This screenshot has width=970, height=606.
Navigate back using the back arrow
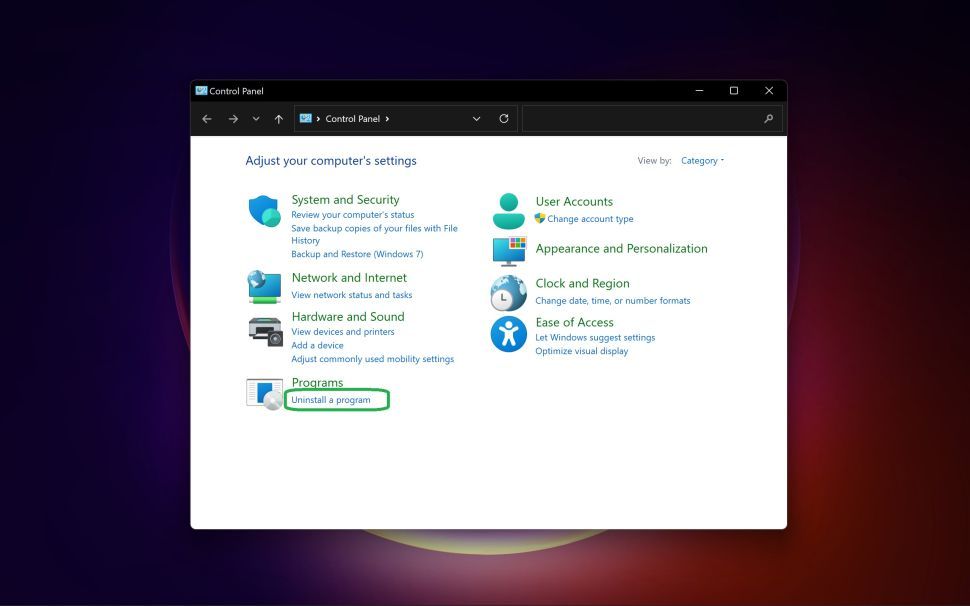206,118
